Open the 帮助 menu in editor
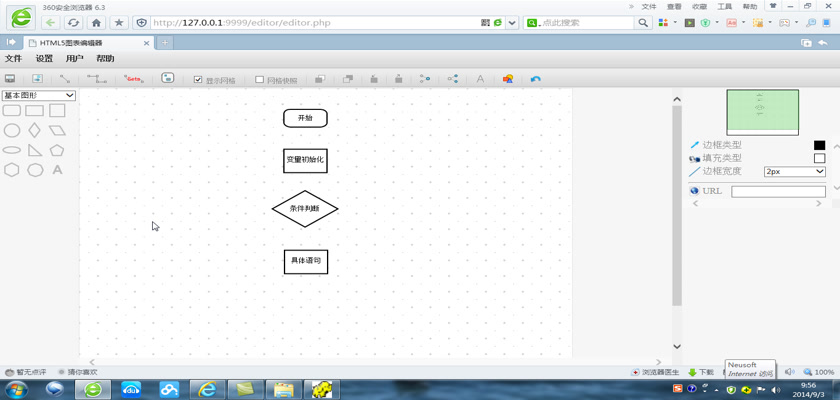 click(x=105, y=58)
